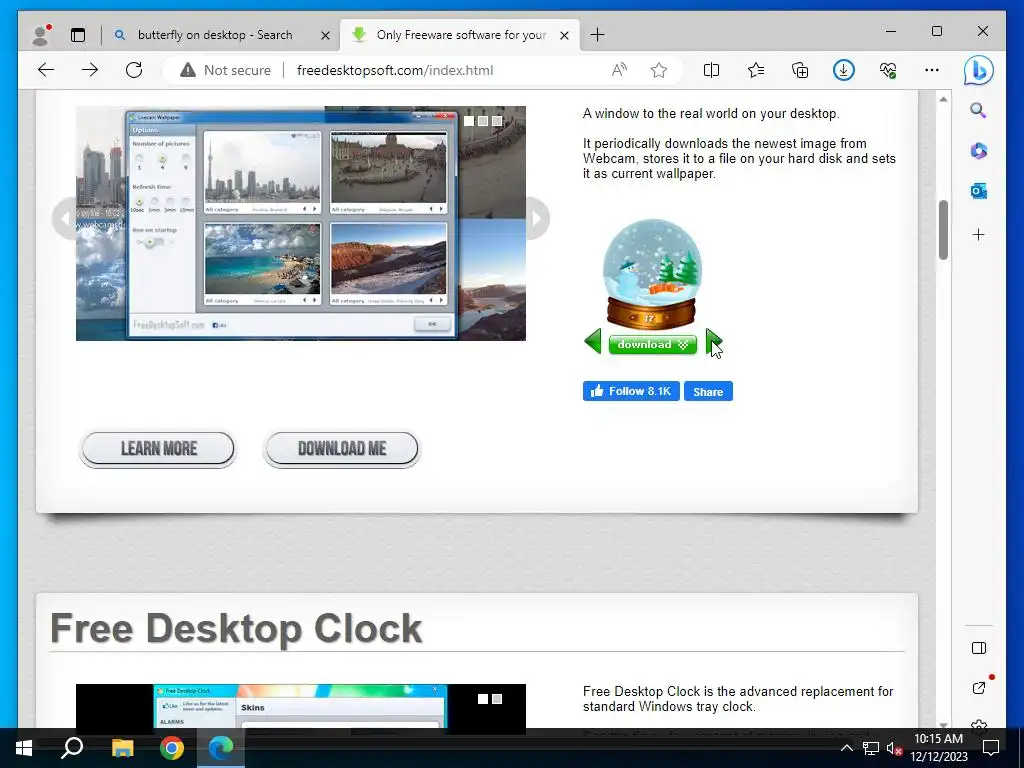Open the Read aloud icon

[x=619, y=70]
